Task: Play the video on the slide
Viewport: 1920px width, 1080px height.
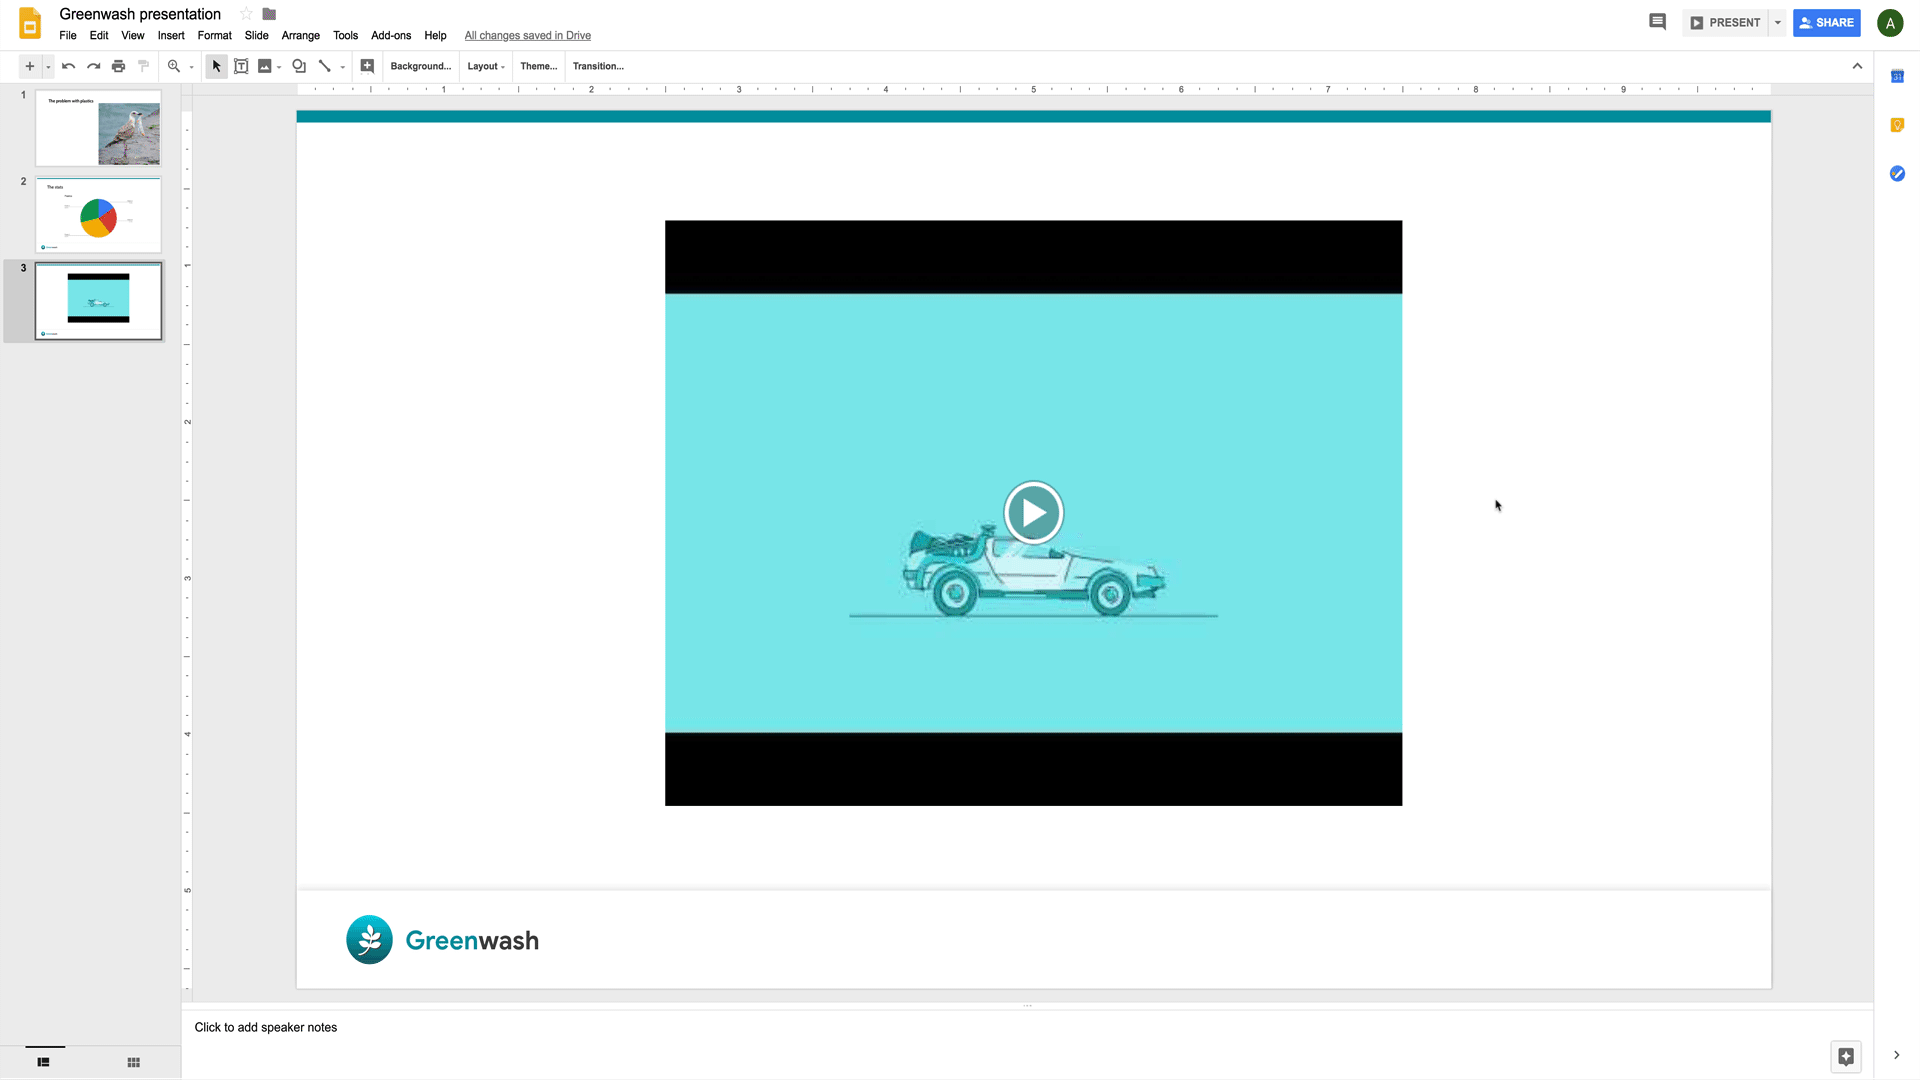Action: [1034, 513]
